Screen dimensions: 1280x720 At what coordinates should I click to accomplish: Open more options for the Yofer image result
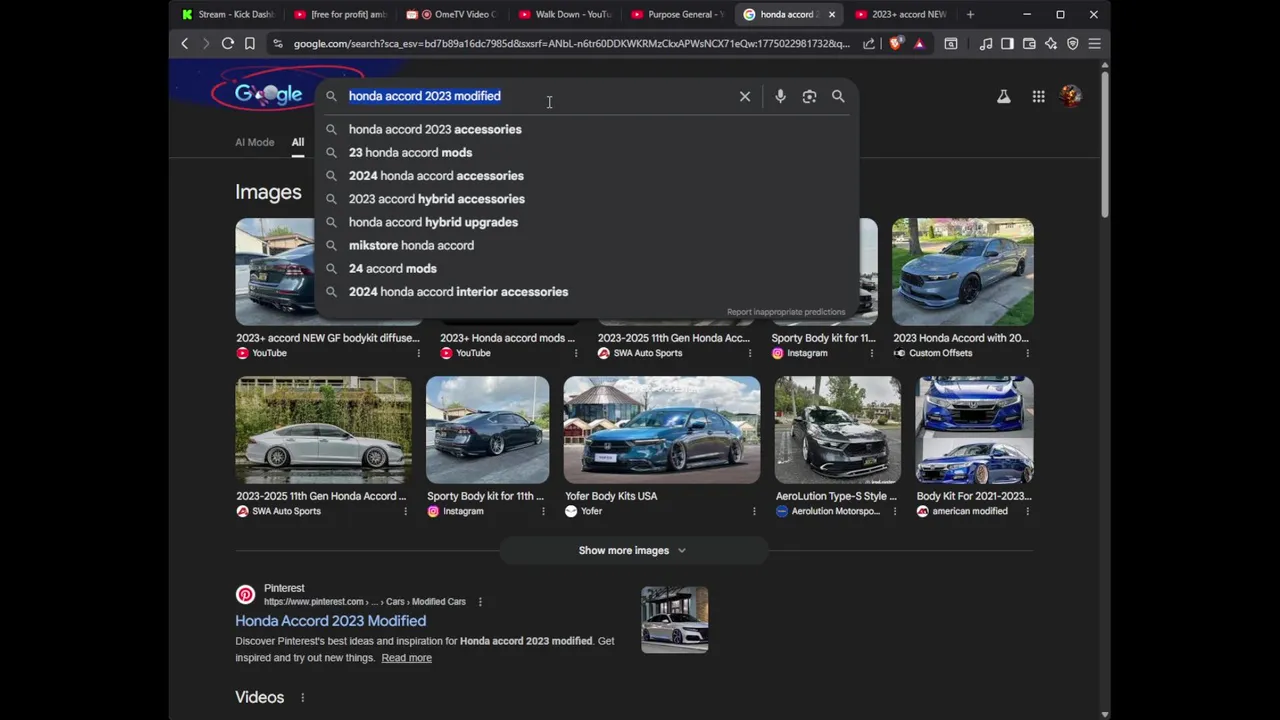click(754, 511)
